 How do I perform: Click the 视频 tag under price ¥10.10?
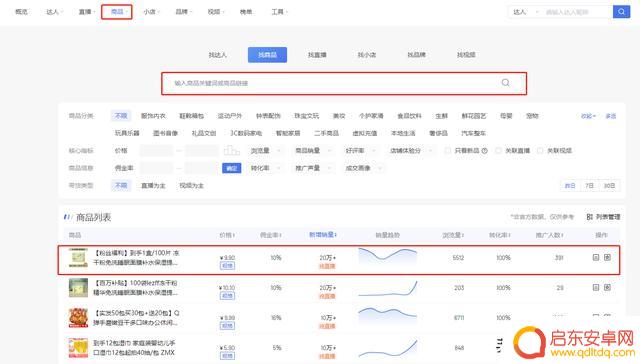tap(227, 296)
